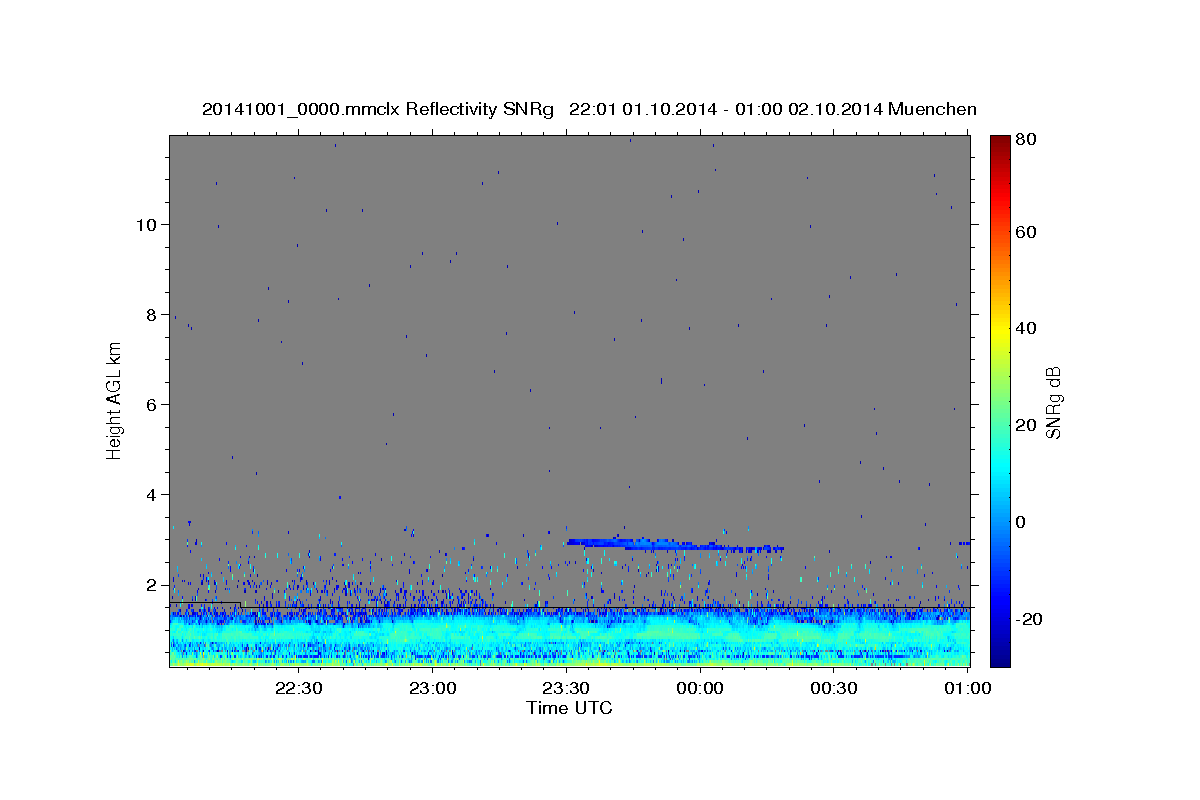Click the blue cloud layer near 3 km

click(675, 545)
